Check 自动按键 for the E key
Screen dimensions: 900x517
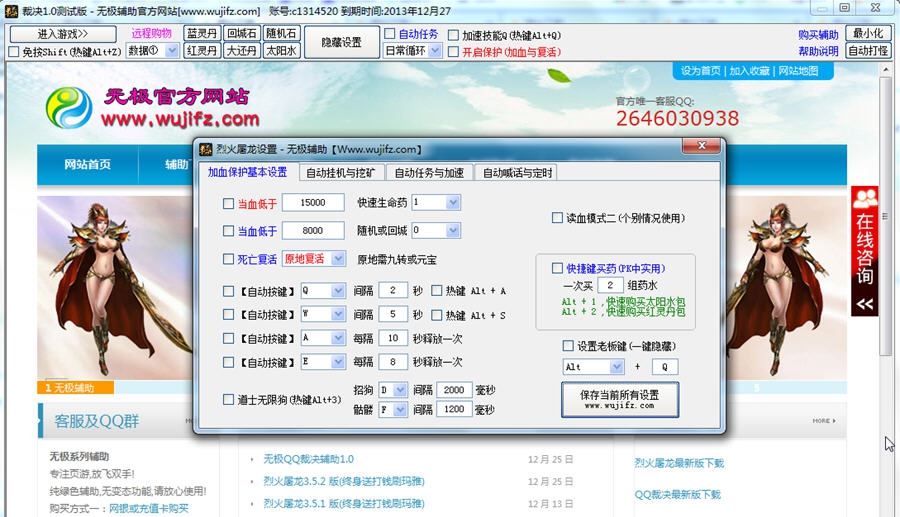pos(228,362)
